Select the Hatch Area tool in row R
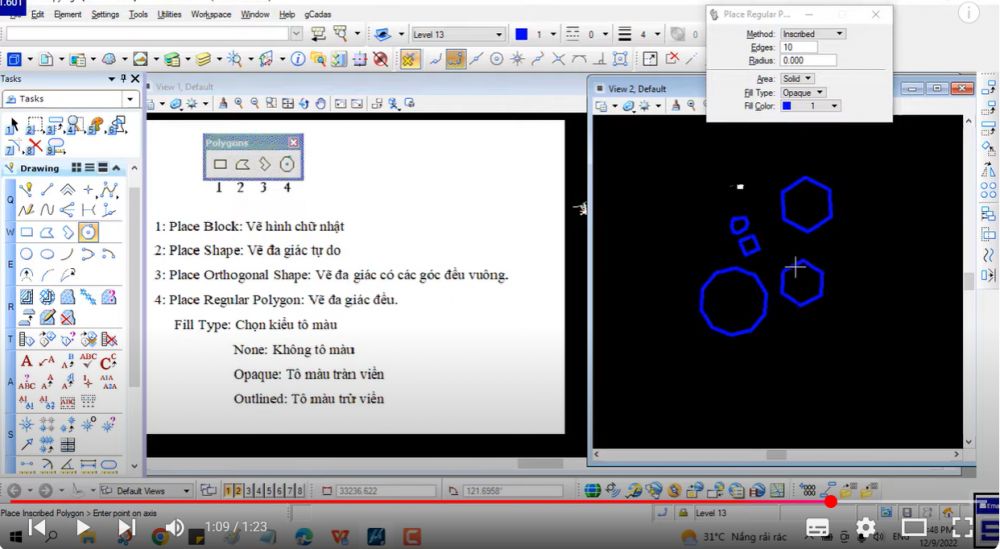 pos(26,296)
